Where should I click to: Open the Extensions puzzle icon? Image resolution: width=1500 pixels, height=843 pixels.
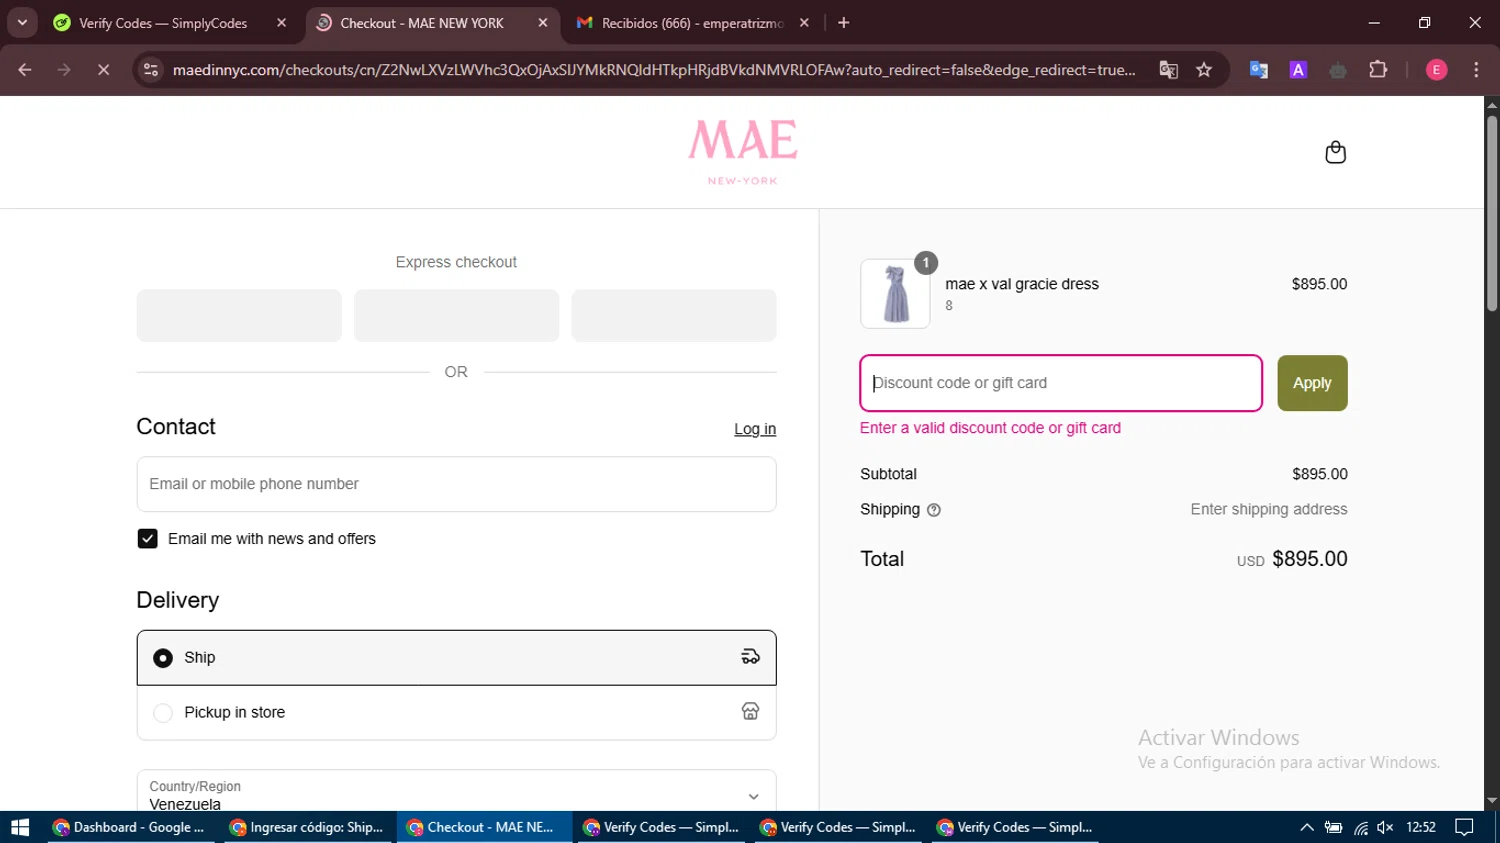1378,69
